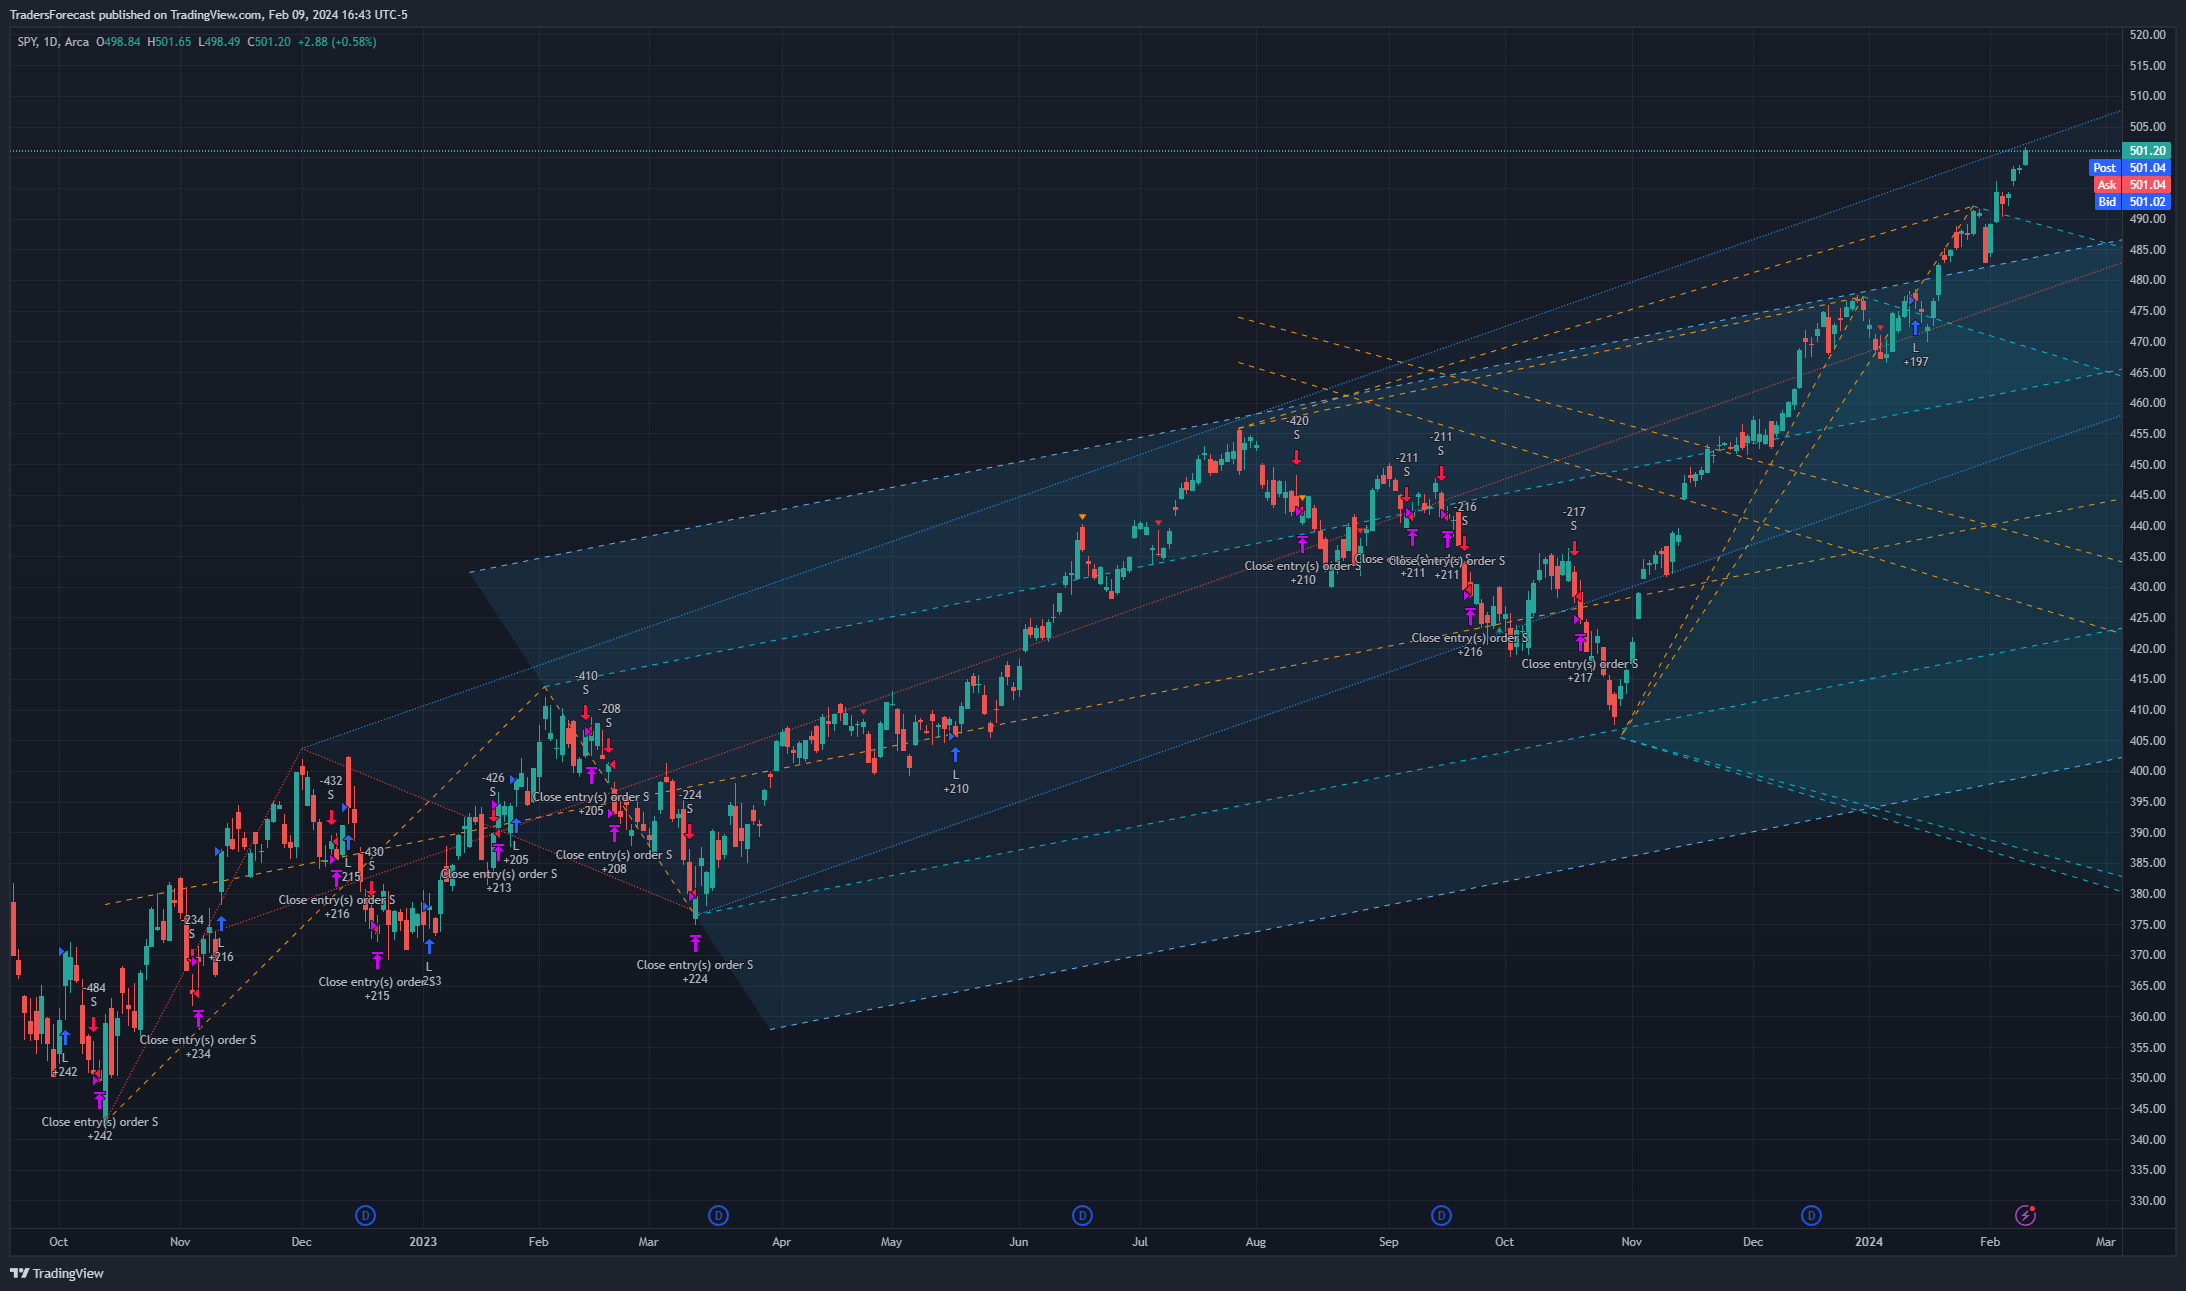Click the blue Bid 501.02 price label
The height and width of the screenshot is (1291, 2186).
click(2132, 202)
